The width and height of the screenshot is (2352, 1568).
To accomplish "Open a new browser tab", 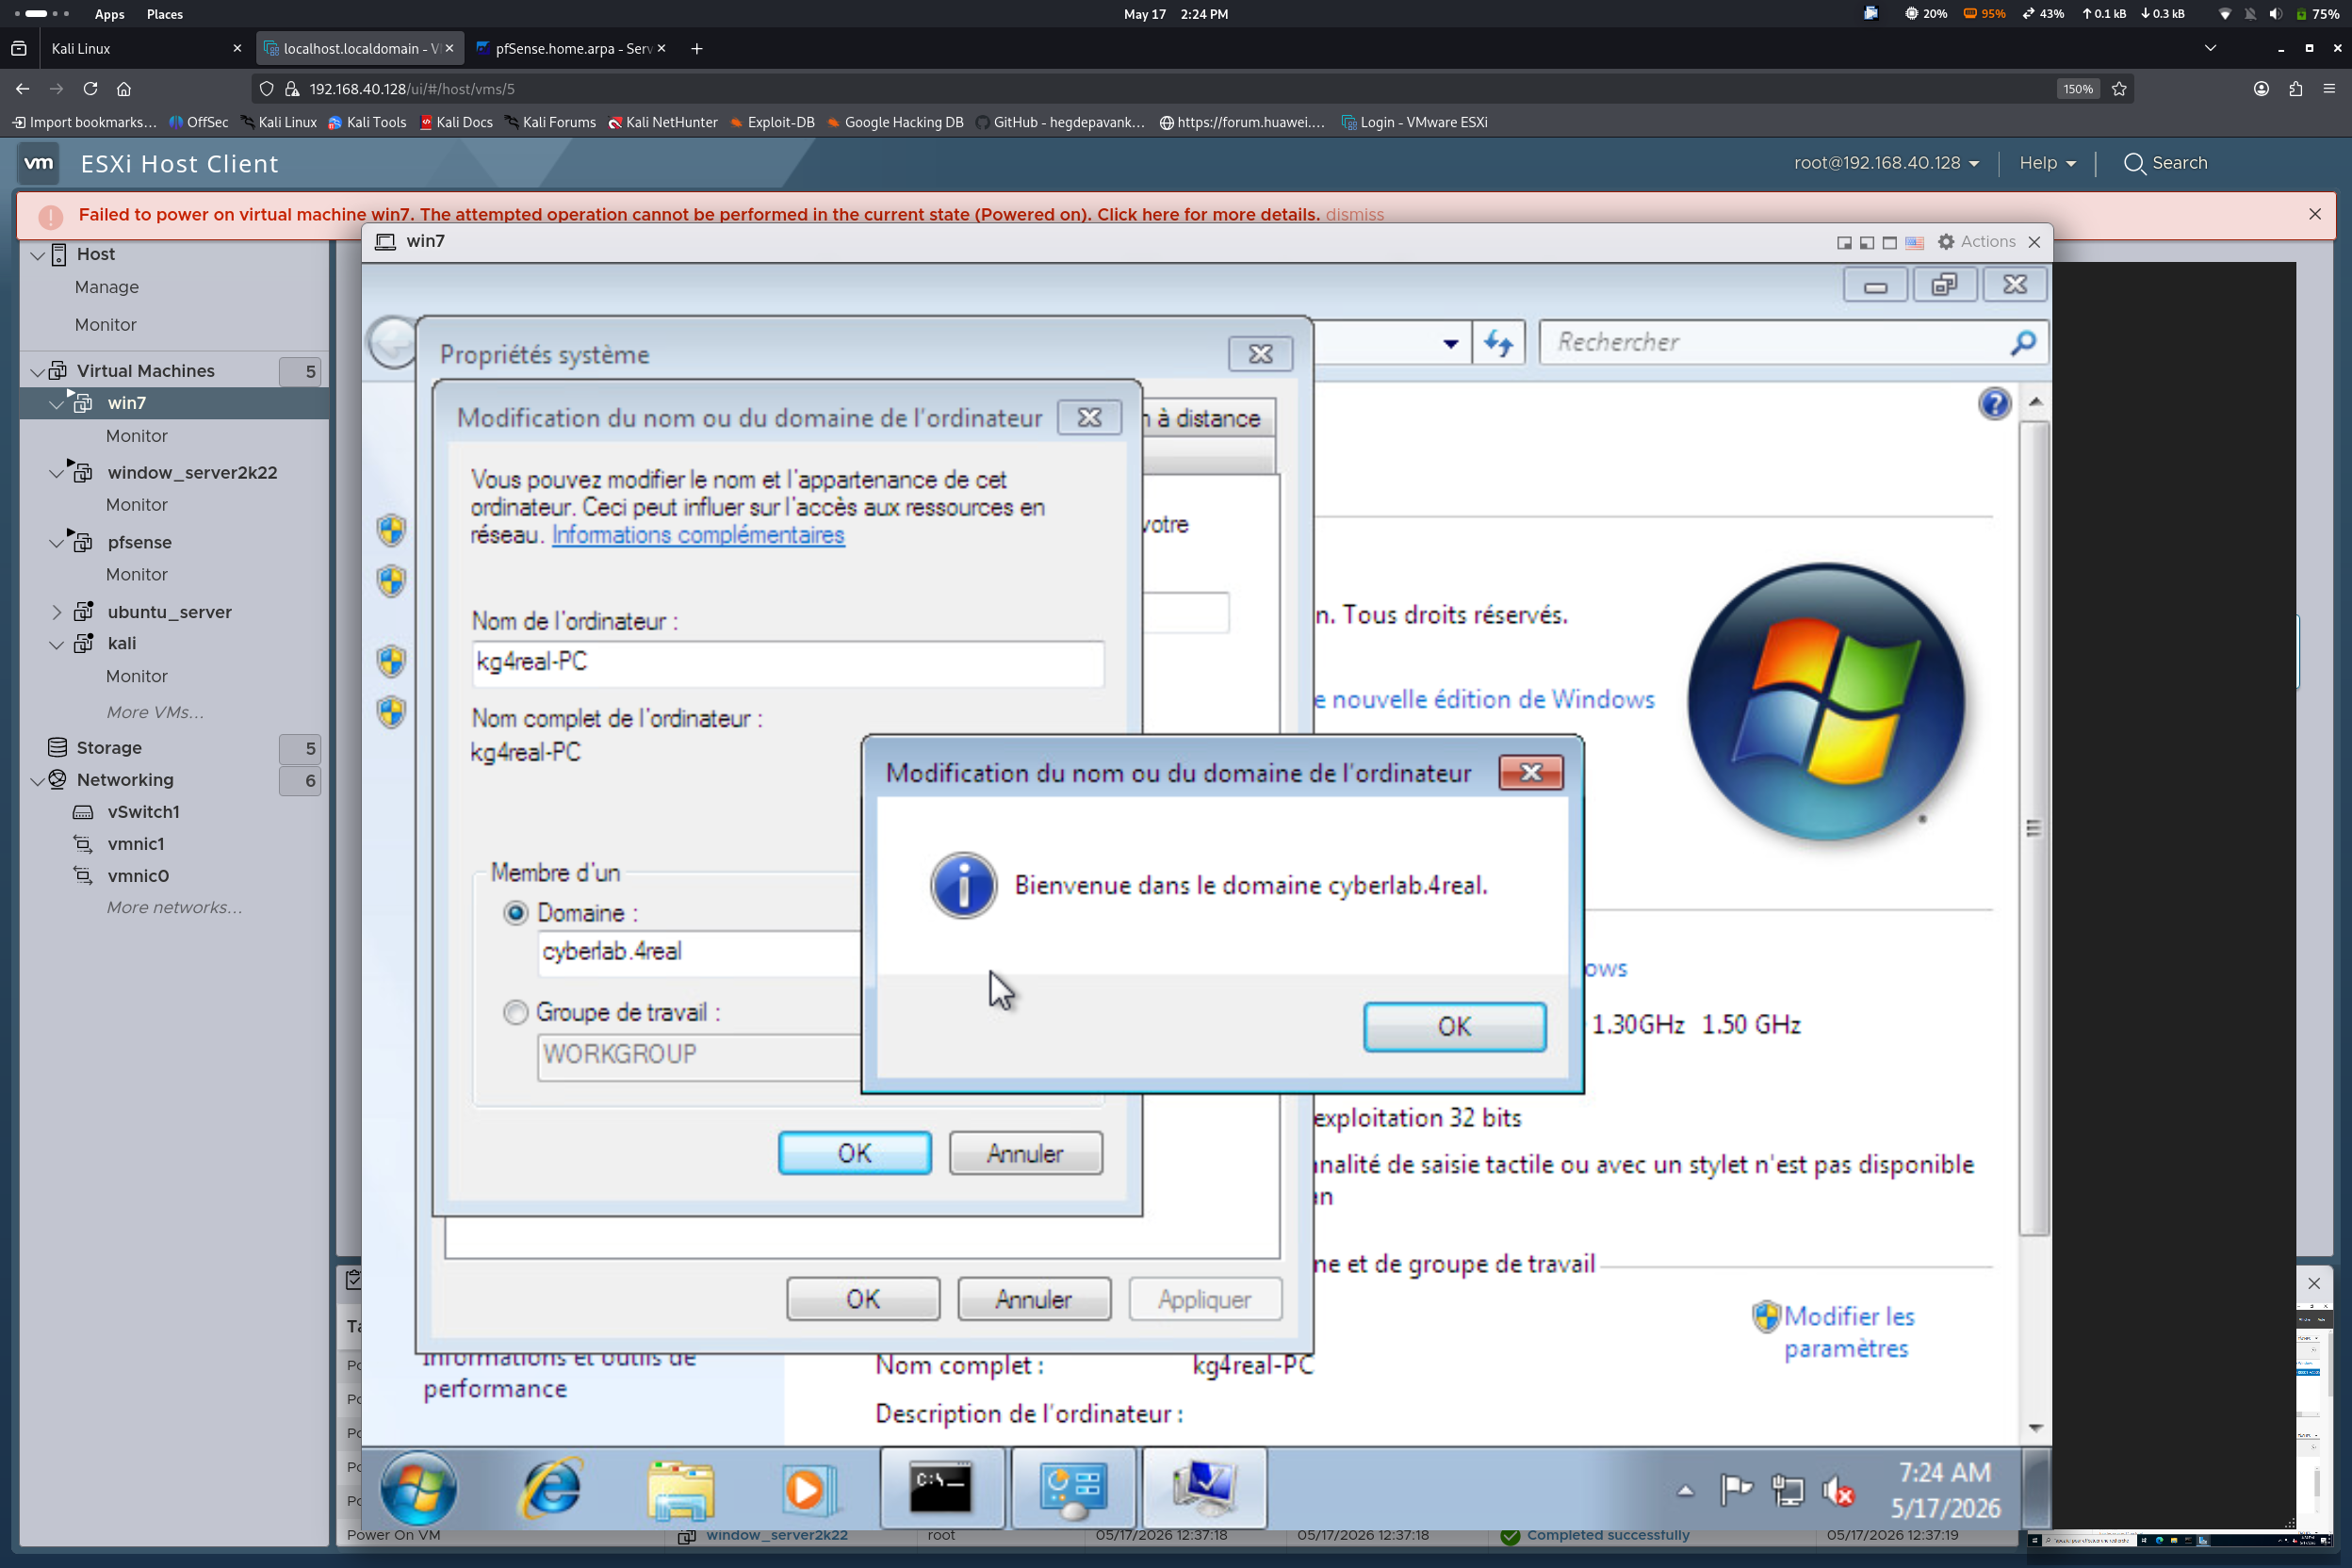I will [697, 48].
